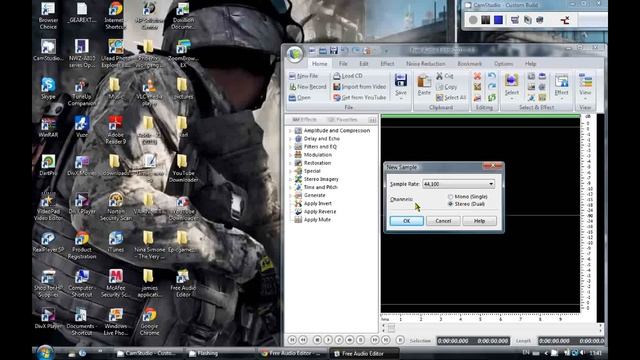Click the Stop playback button

click(317, 340)
